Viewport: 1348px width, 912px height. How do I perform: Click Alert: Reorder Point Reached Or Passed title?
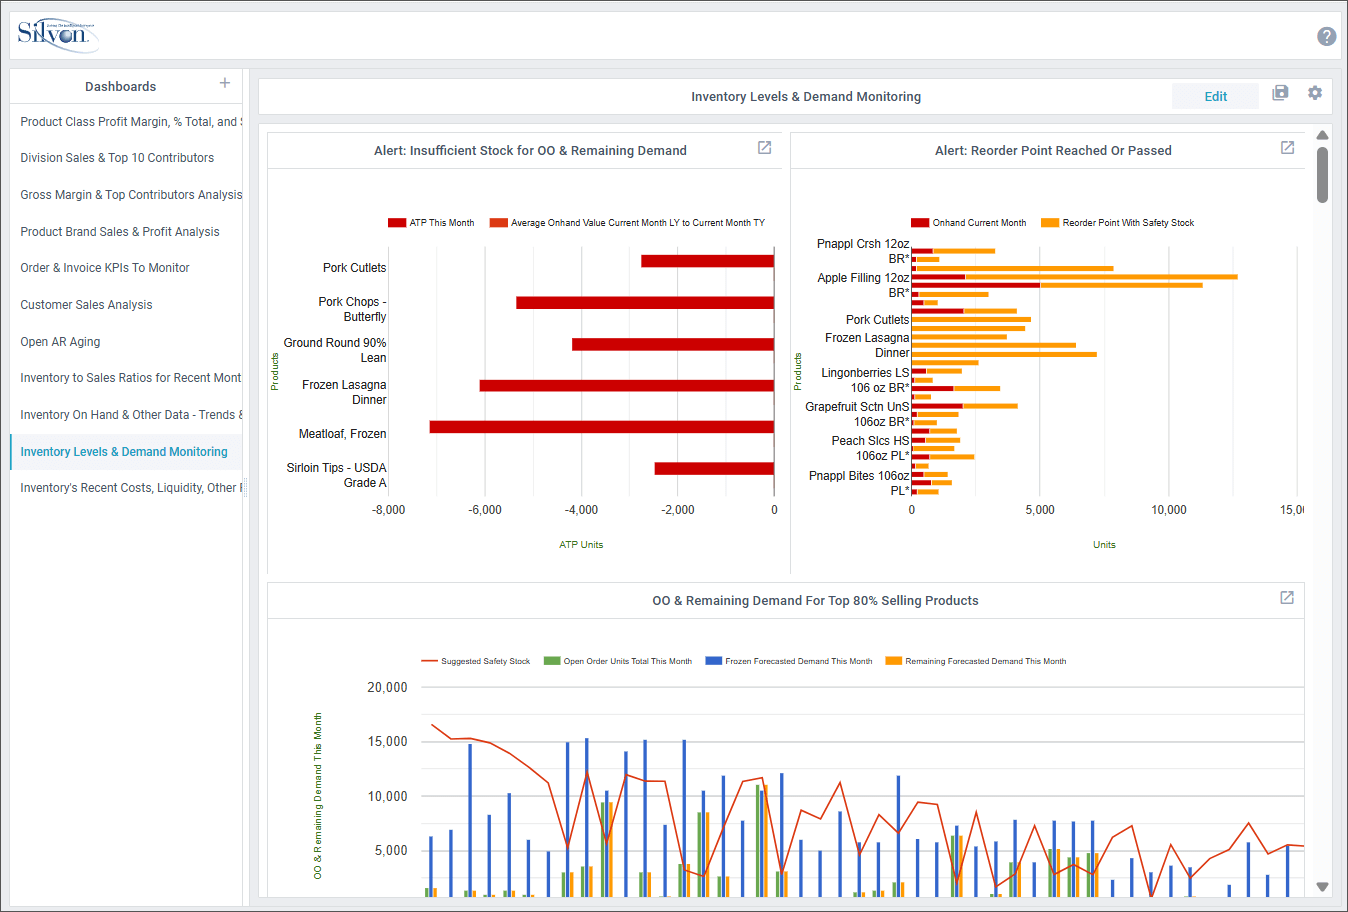click(x=1053, y=151)
